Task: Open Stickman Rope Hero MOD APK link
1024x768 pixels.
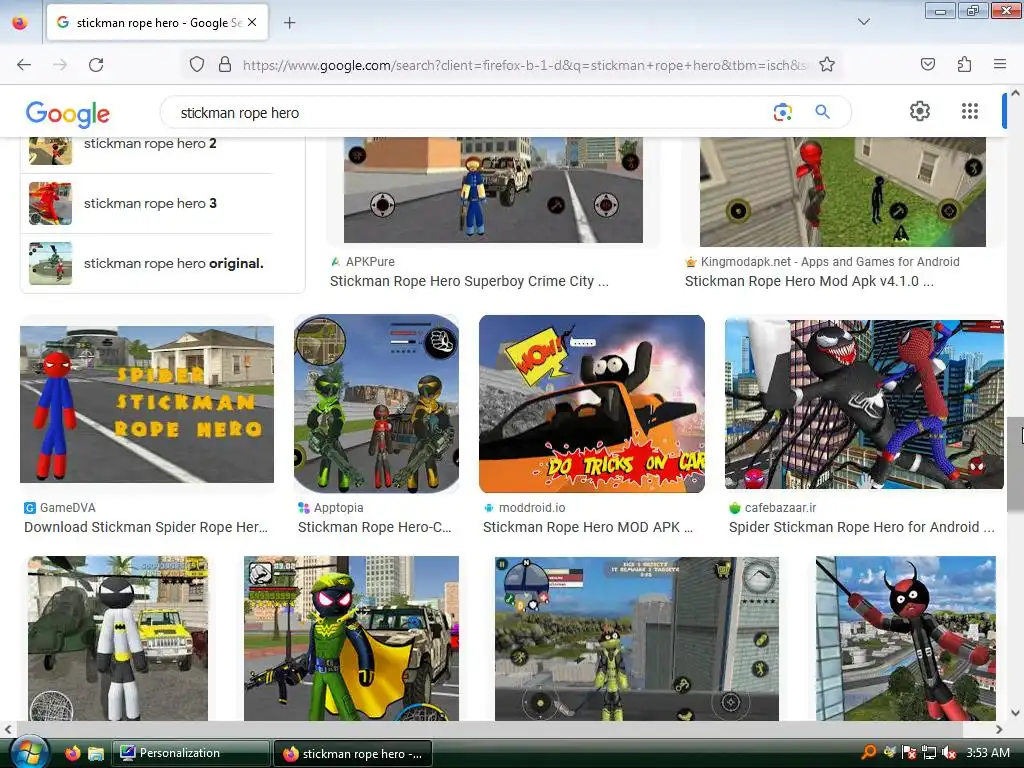Action: pos(588,527)
